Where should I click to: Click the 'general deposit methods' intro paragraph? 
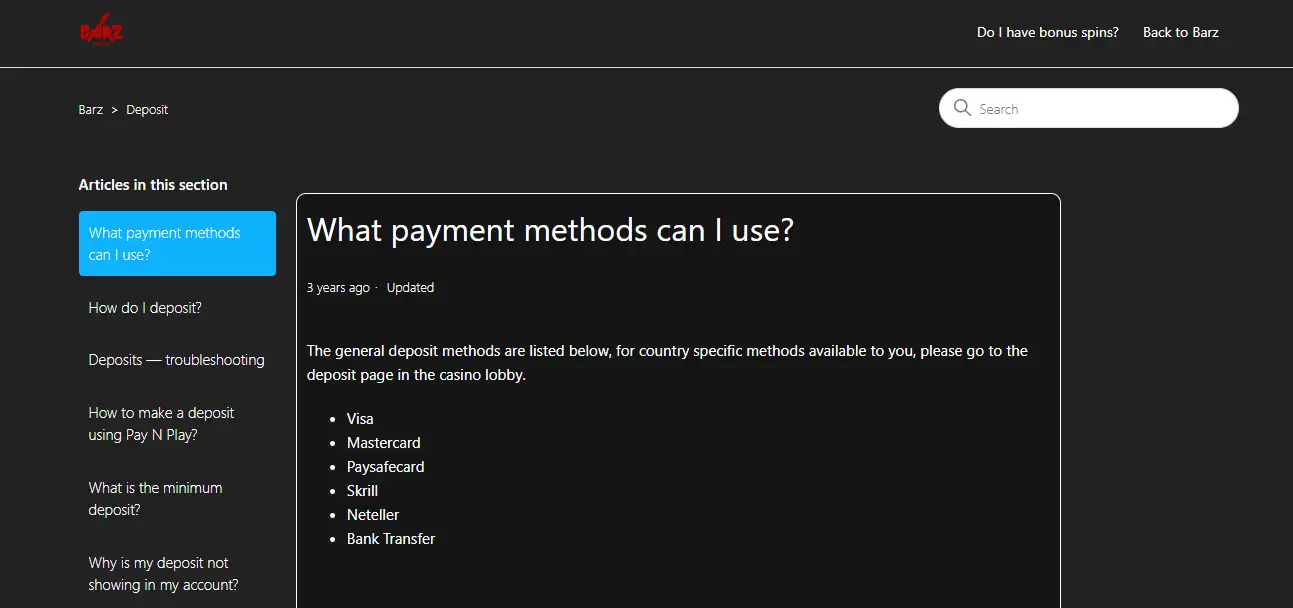[667, 363]
